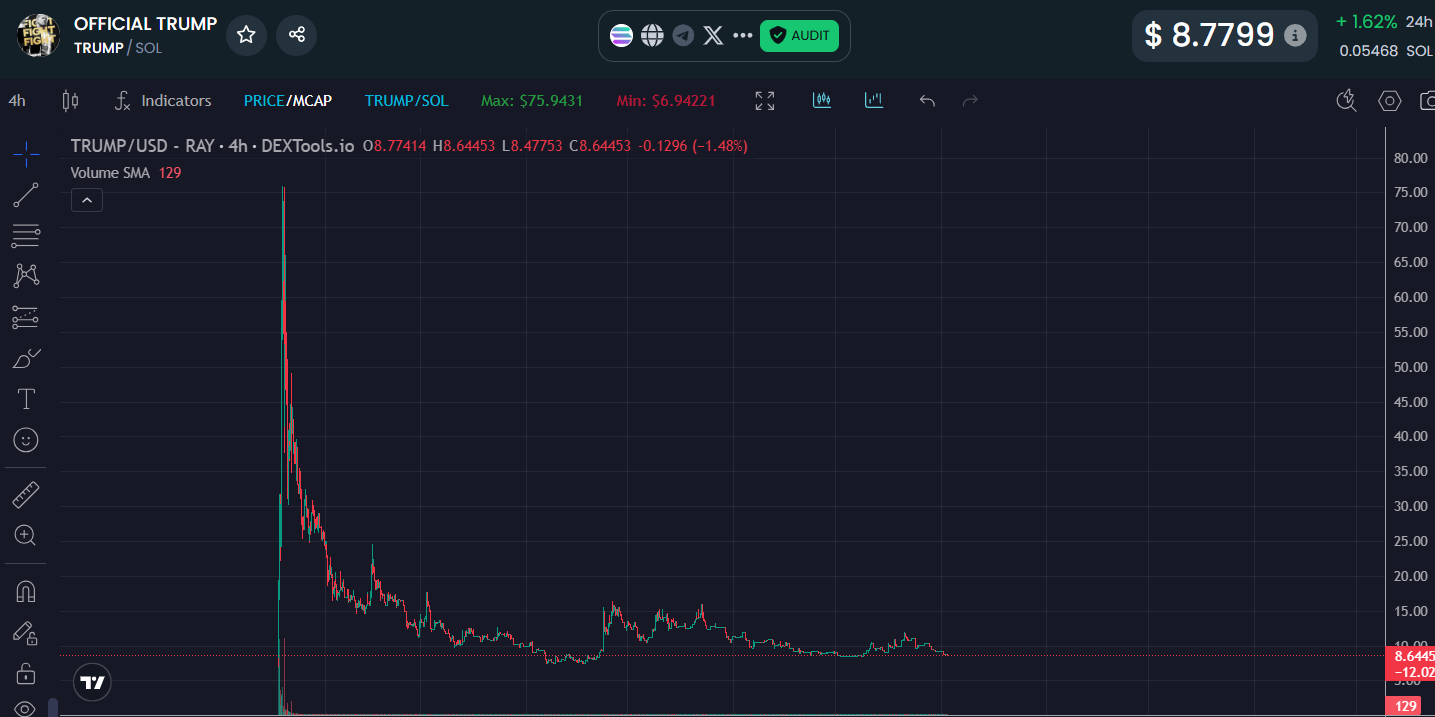Toggle the candlestick trades display icon
1435x717 pixels.
(x=822, y=100)
